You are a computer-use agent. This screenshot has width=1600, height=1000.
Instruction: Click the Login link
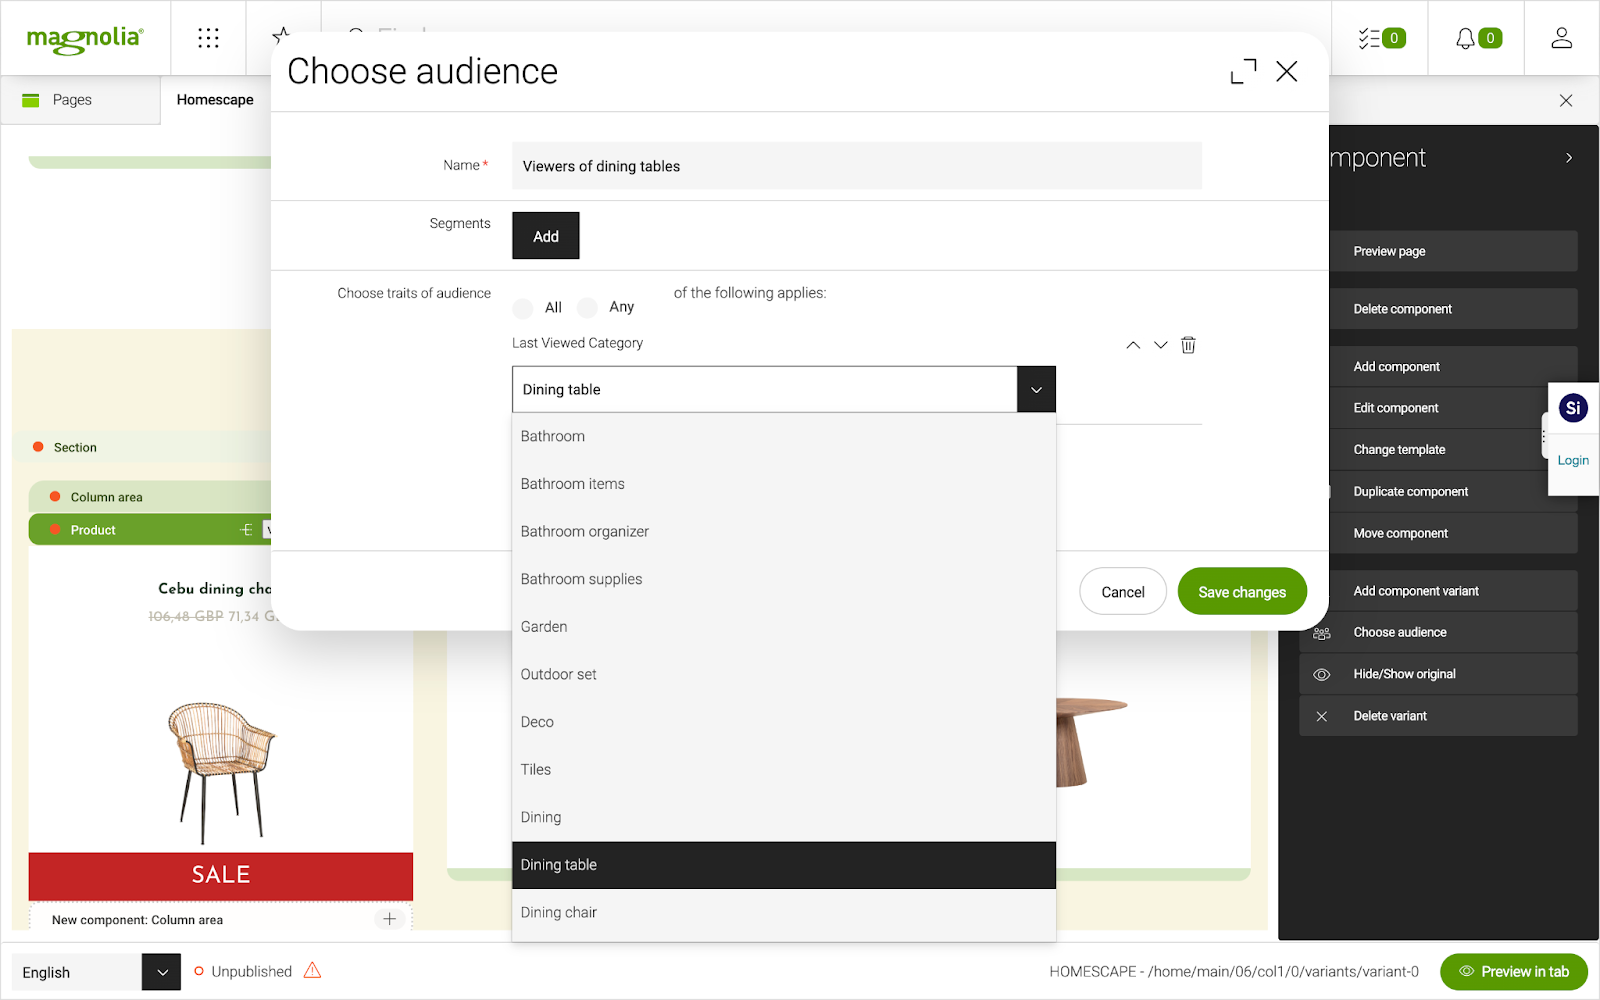tap(1572, 460)
